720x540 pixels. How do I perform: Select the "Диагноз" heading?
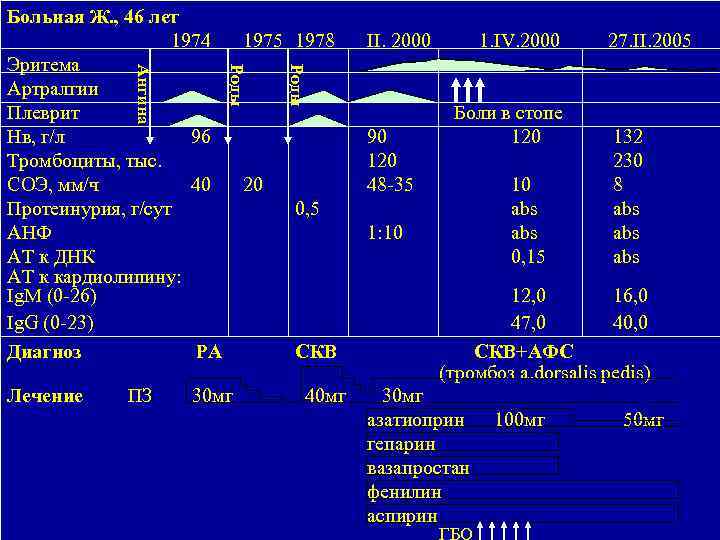click(44, 352)
